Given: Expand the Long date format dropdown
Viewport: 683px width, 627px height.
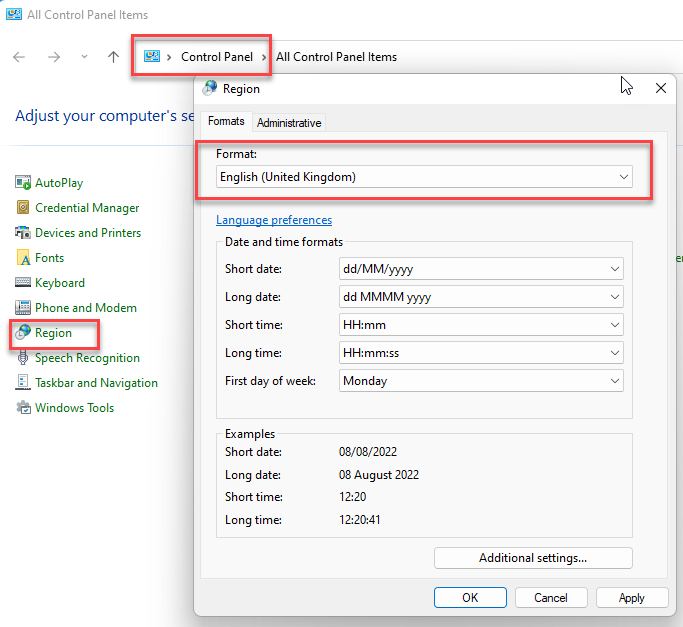Looking at the screenshot, I should [x=480, y=297].
